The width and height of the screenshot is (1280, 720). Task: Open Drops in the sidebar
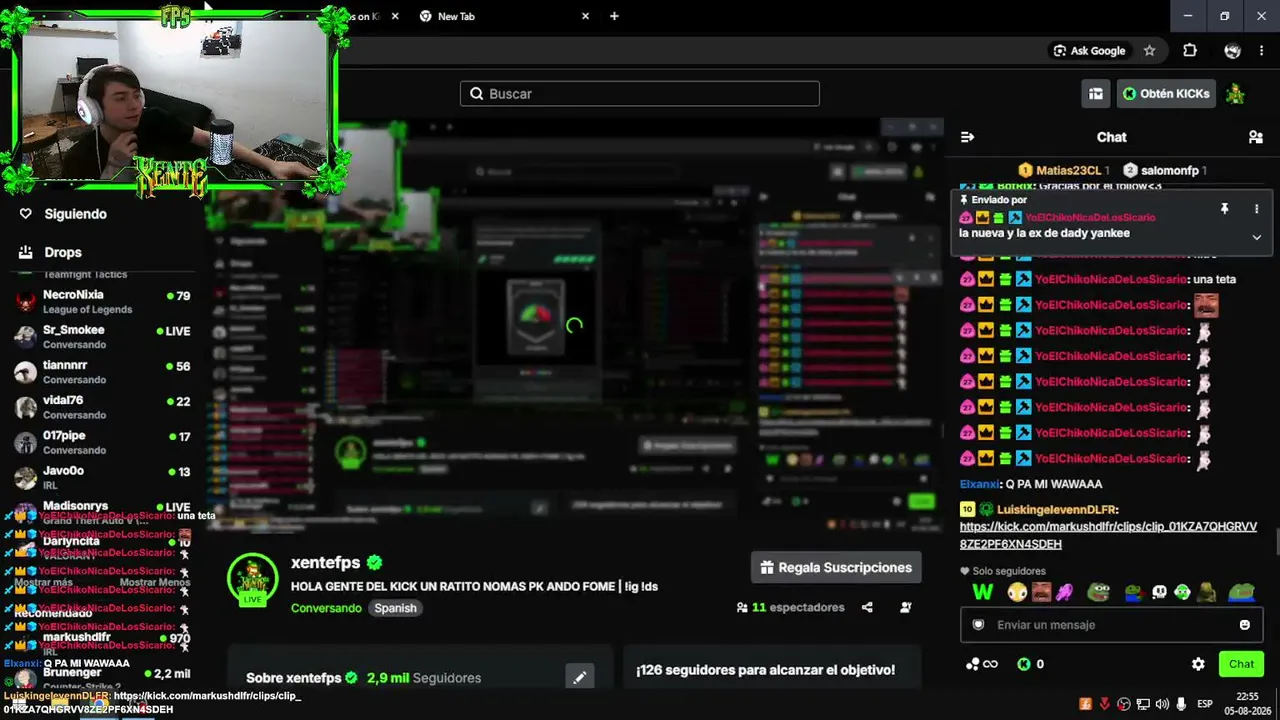point(50,253)
